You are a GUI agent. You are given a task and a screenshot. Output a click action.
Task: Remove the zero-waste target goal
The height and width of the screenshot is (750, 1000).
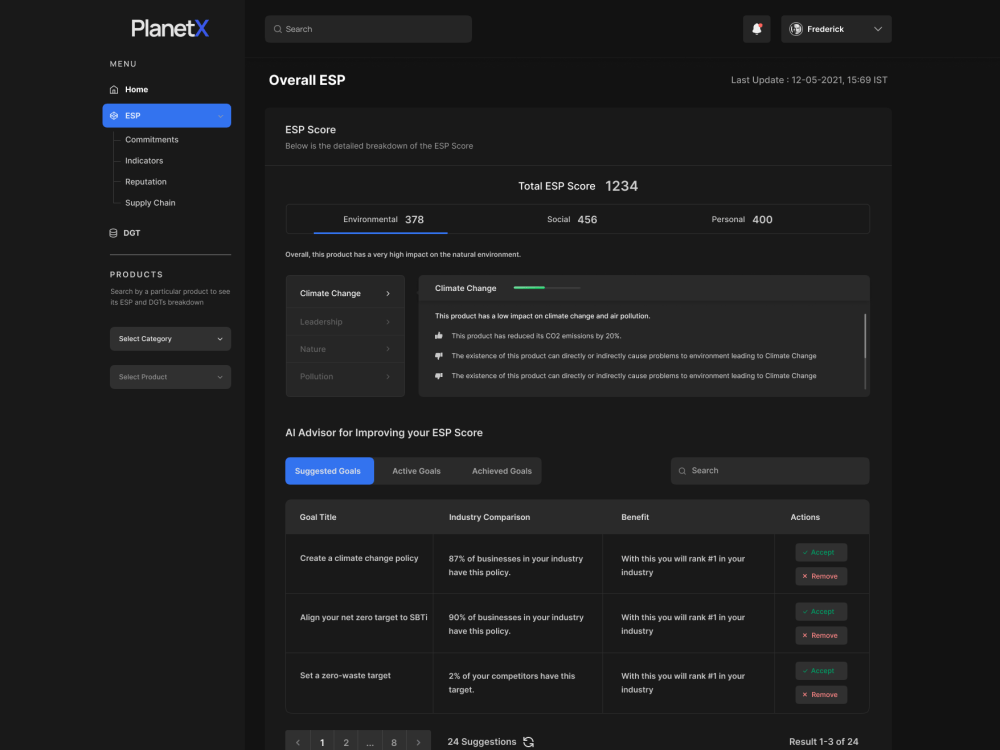click(x=821, y=695)
